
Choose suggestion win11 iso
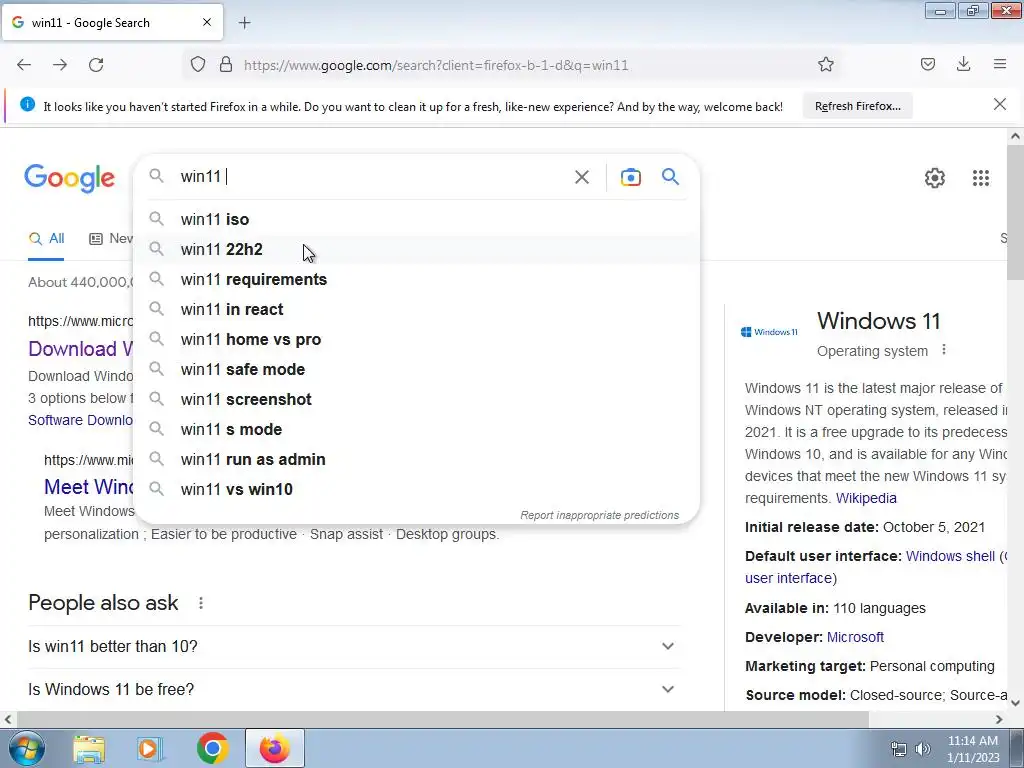pyautogui.click(x=416, y=219)
